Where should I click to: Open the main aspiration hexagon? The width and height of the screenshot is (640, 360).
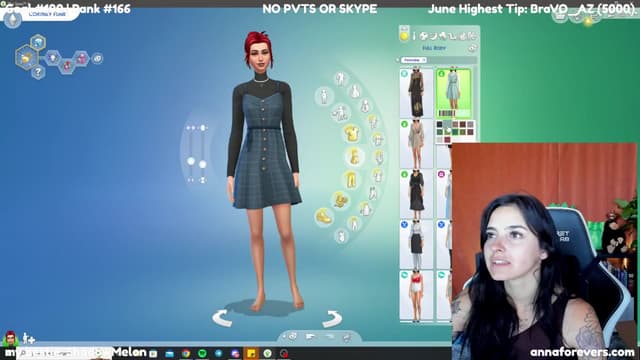tap(27, 58)
